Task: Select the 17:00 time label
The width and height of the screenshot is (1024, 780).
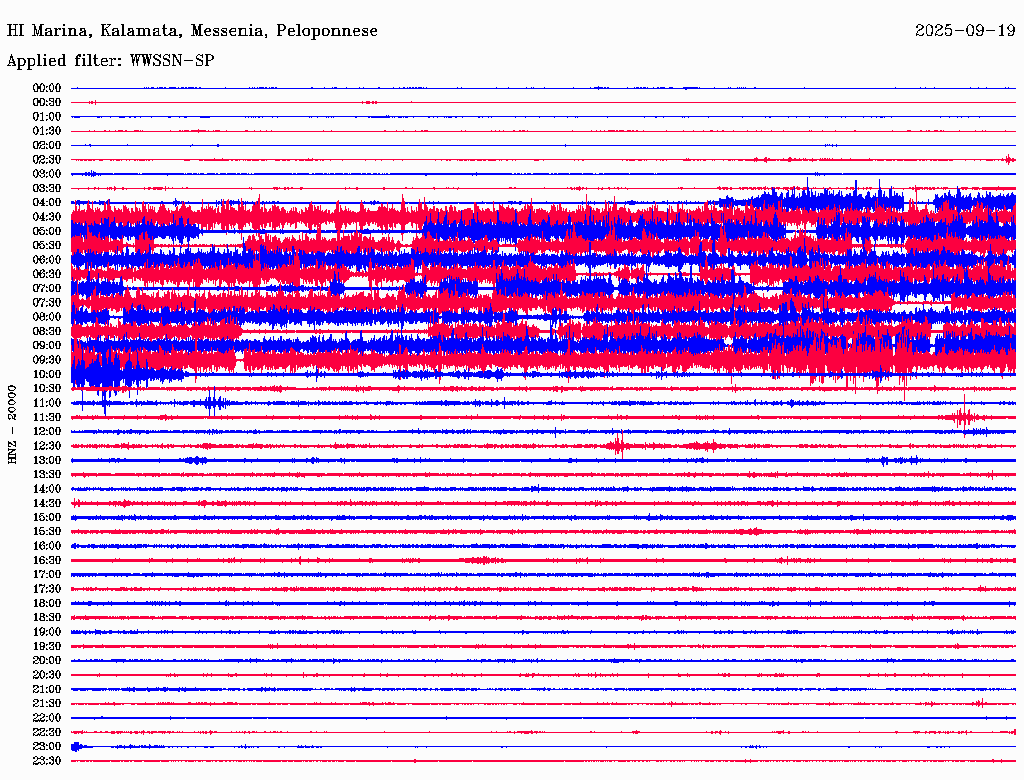Action: 47,575
